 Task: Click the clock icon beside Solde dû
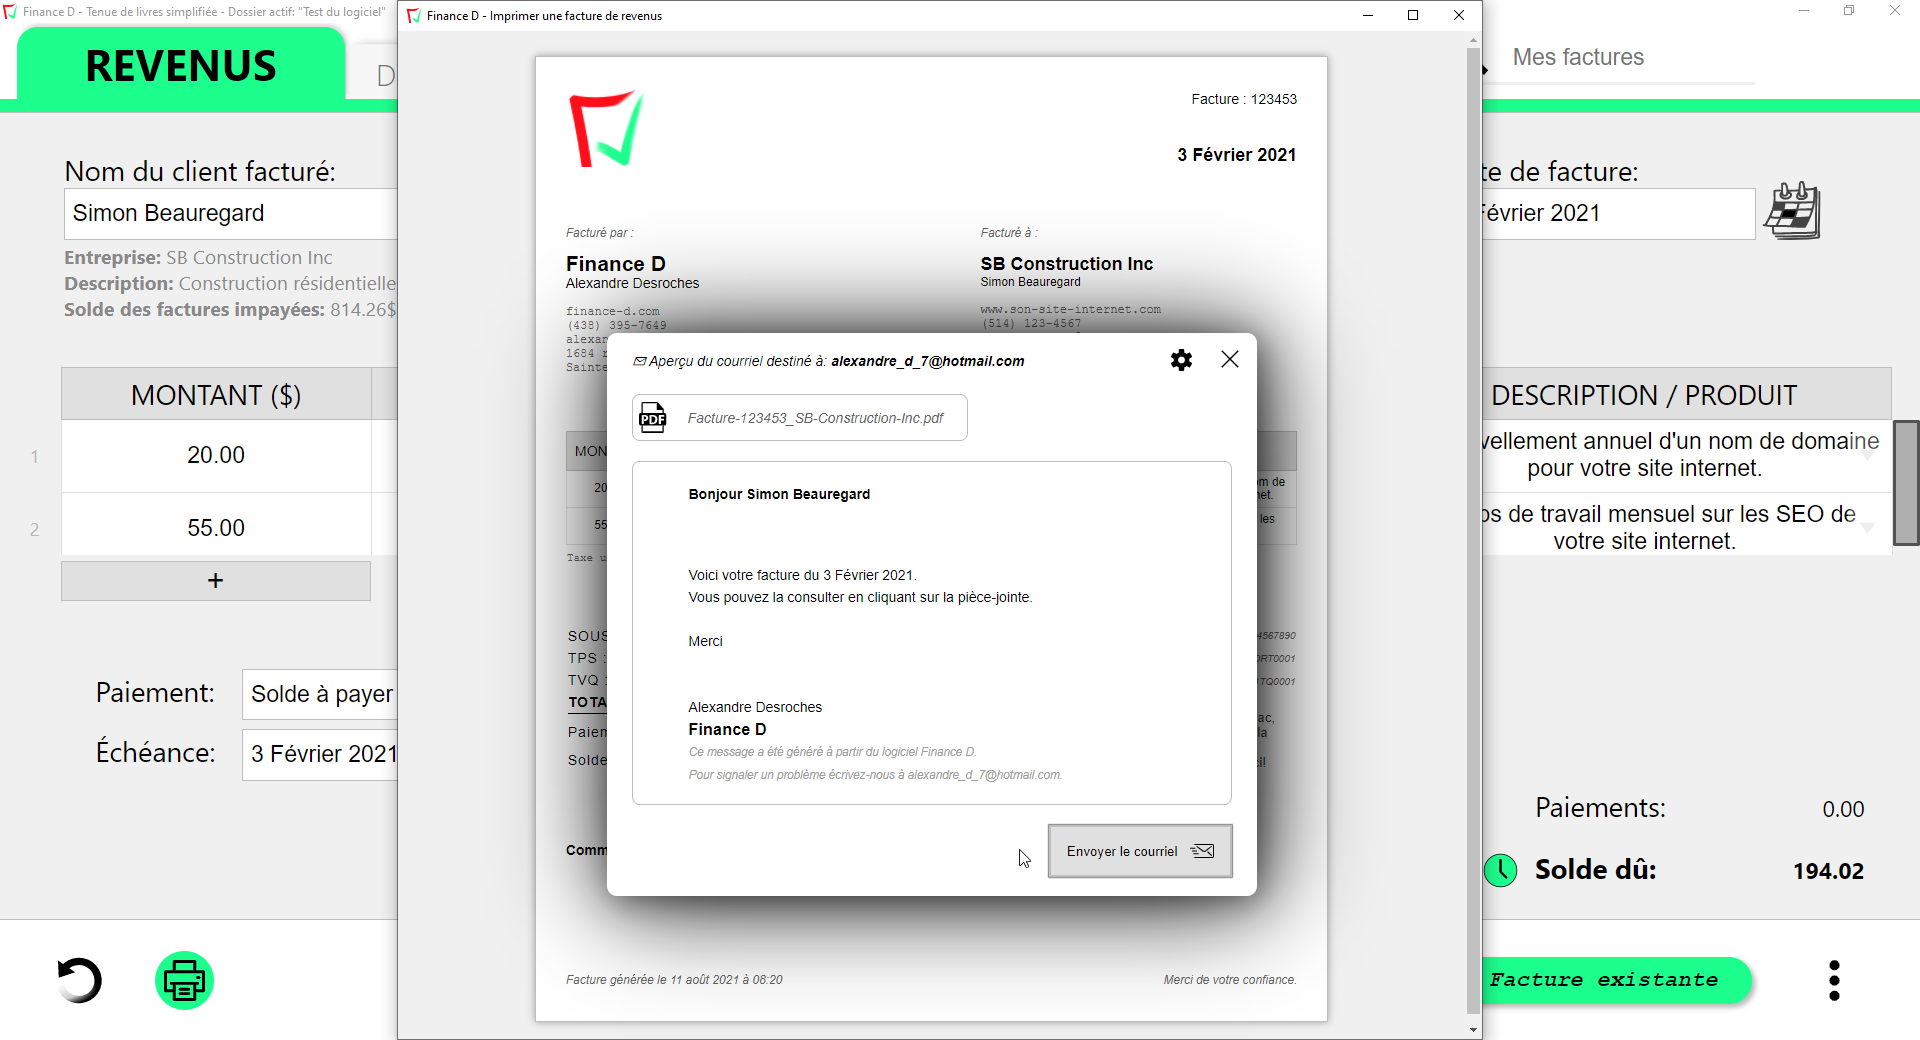1500,870
